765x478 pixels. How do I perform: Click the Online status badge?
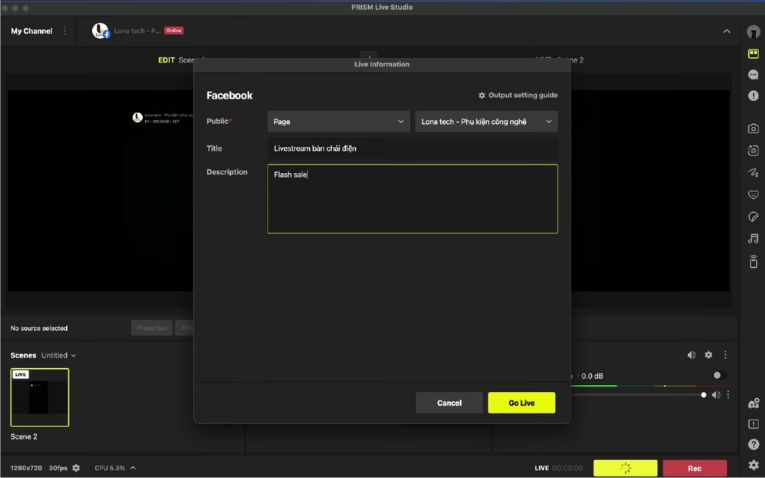[x=174, y=30]
